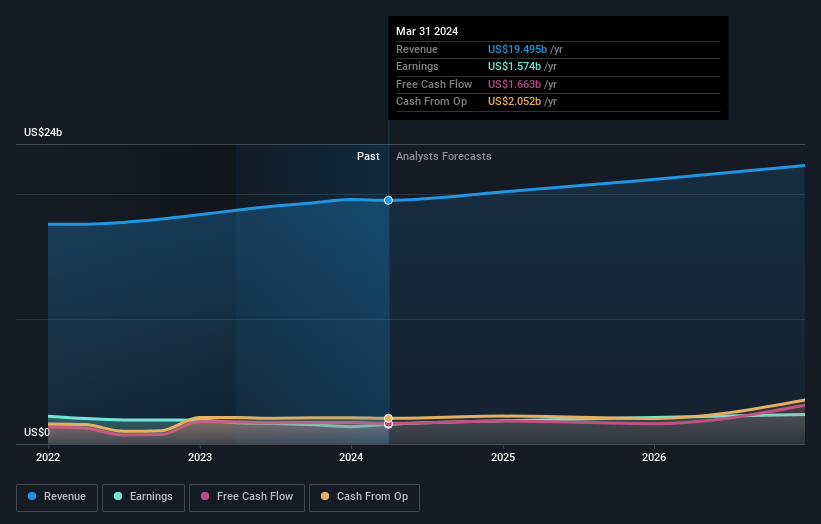Click the US$24b y-axis label
The width and height of the screenshot is (821, 524).
pos(43,132)
